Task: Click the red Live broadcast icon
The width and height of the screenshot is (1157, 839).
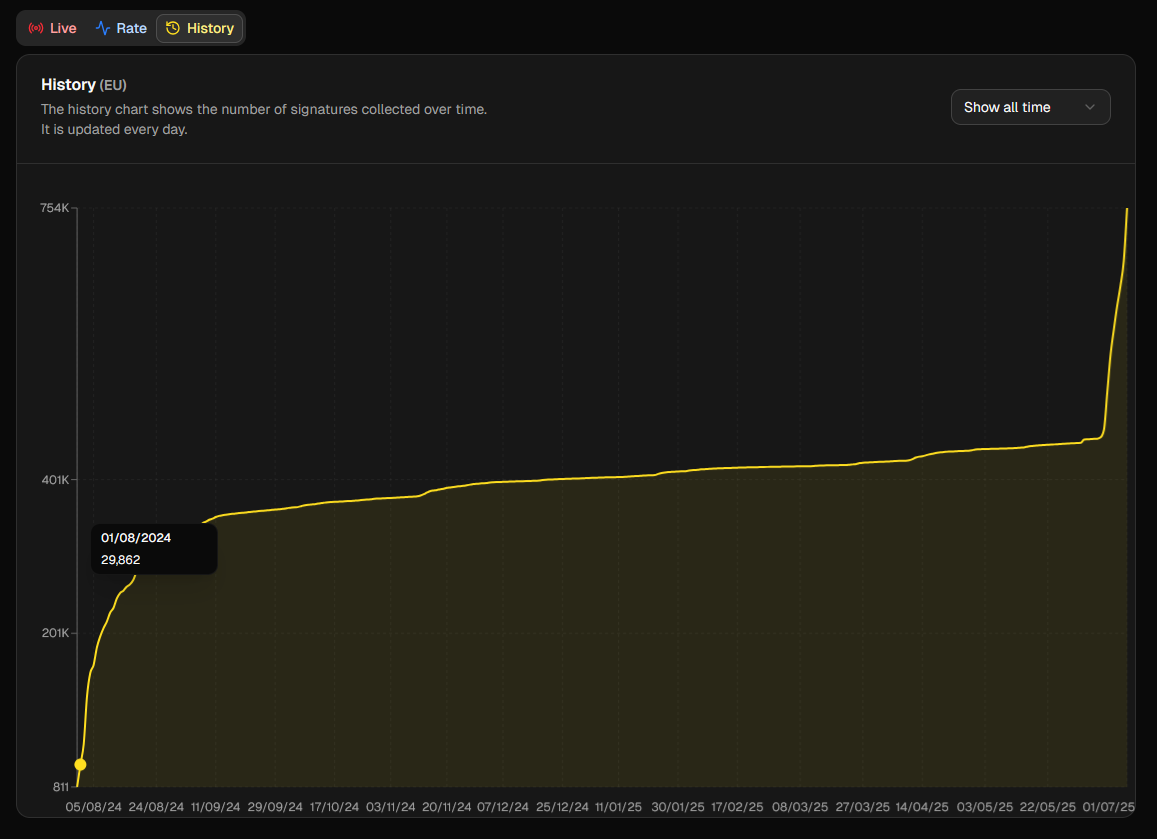Action: (35, 28)
